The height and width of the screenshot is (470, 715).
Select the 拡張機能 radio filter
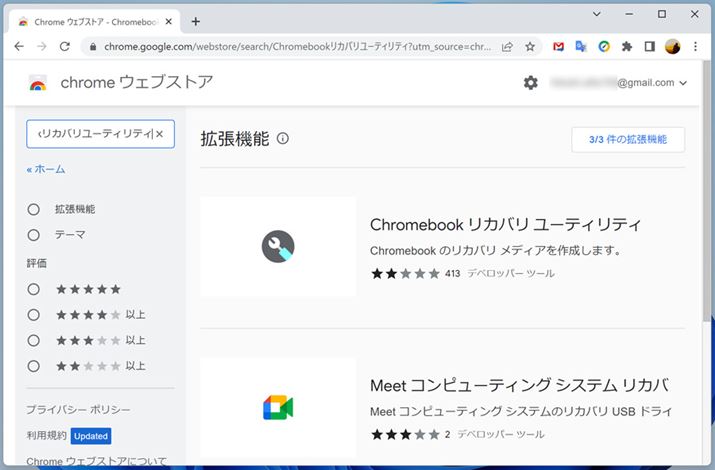coord(34,209)
